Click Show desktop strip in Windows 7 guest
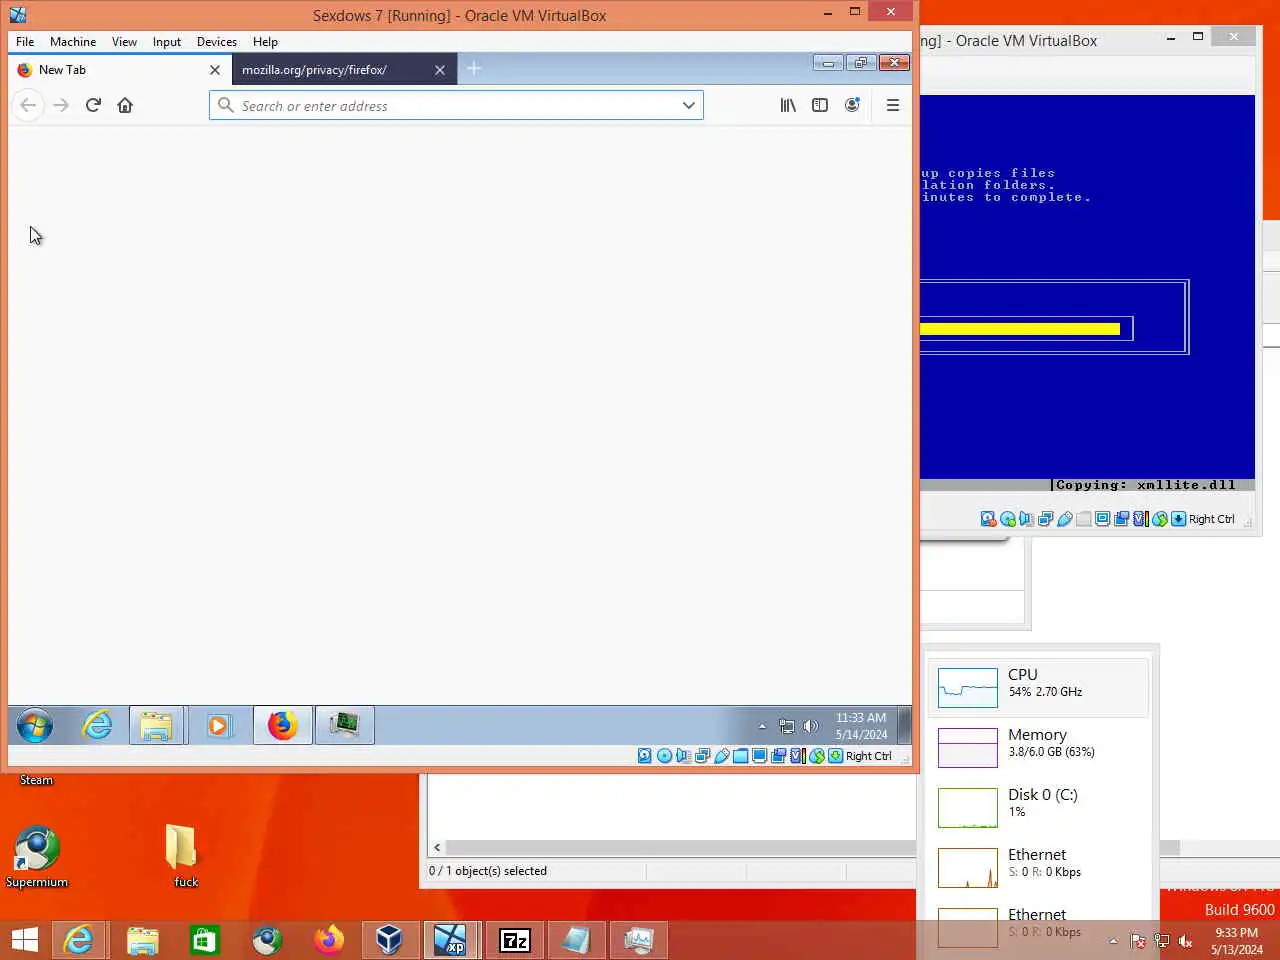 904,725
